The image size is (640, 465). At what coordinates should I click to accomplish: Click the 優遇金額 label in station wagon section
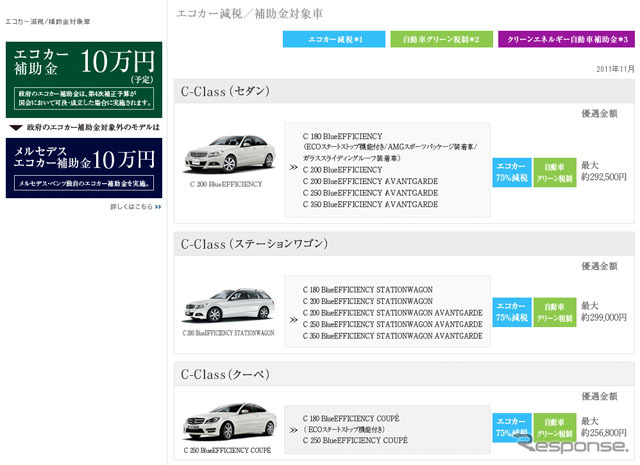pyautogui.click(x=599, y=266)
